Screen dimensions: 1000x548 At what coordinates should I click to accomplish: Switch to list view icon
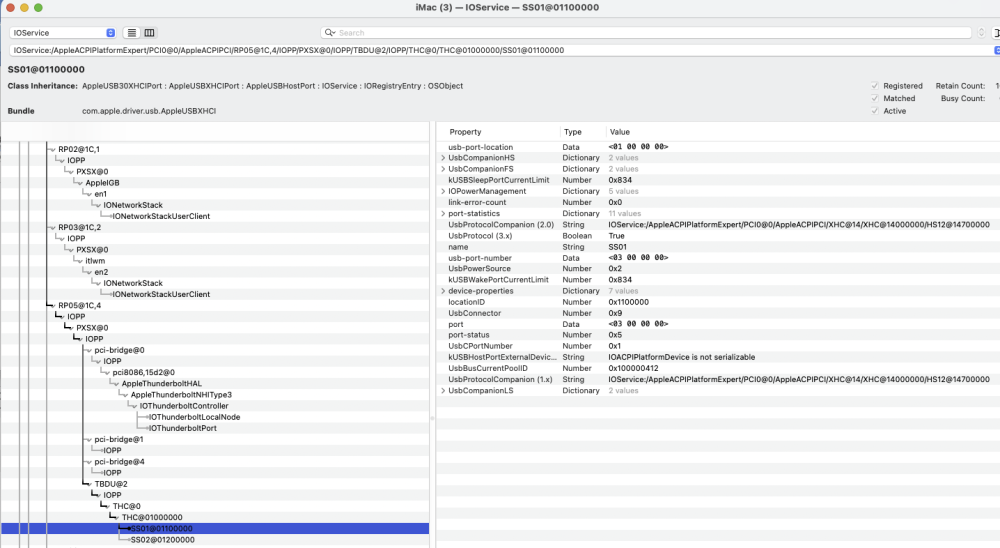131,33
